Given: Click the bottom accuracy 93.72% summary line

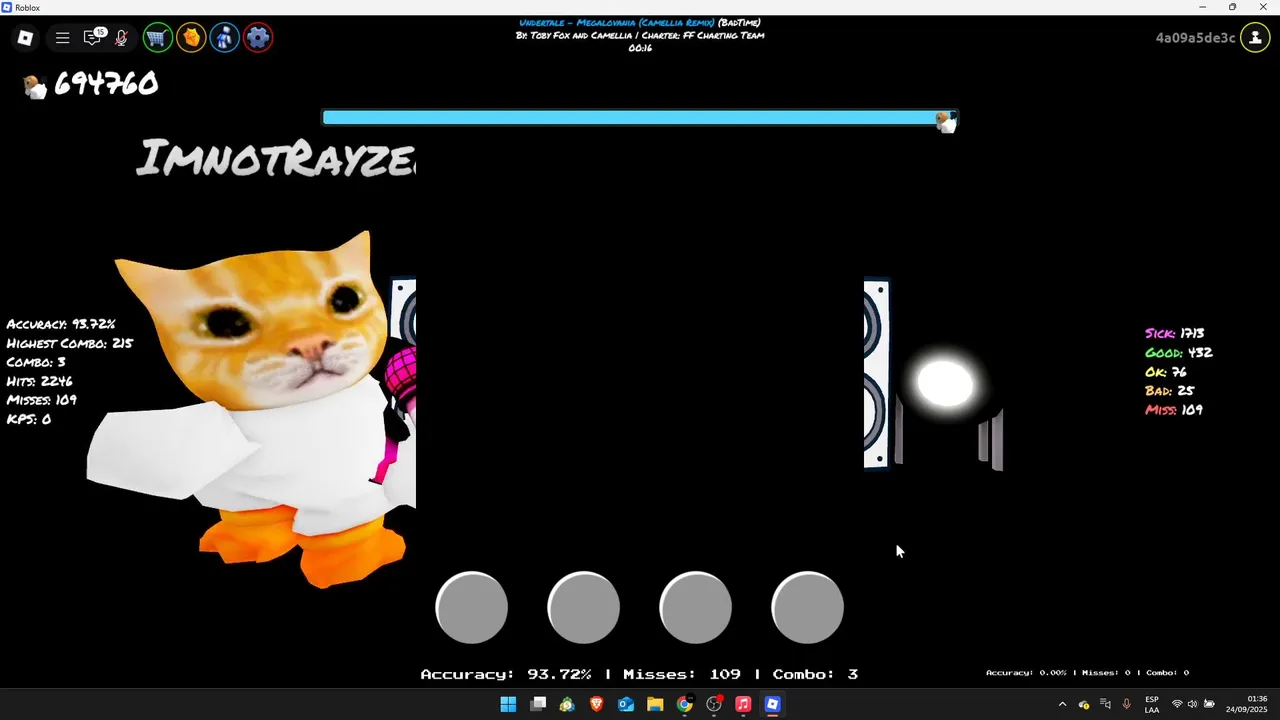Looking at the screenshot, I should pyautogui.click(x=639, y=674).
